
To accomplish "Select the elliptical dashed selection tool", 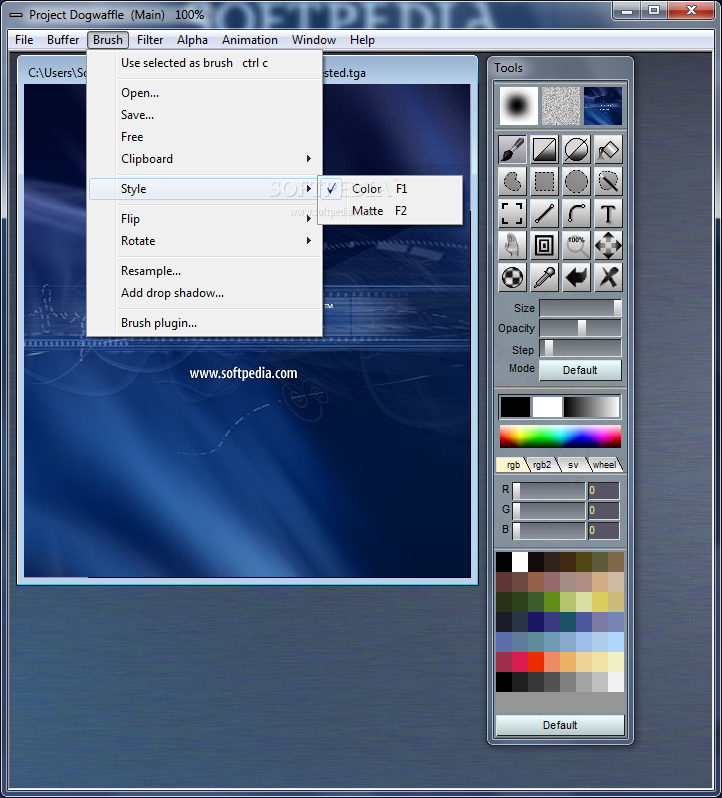I will (x=576, y=181).
